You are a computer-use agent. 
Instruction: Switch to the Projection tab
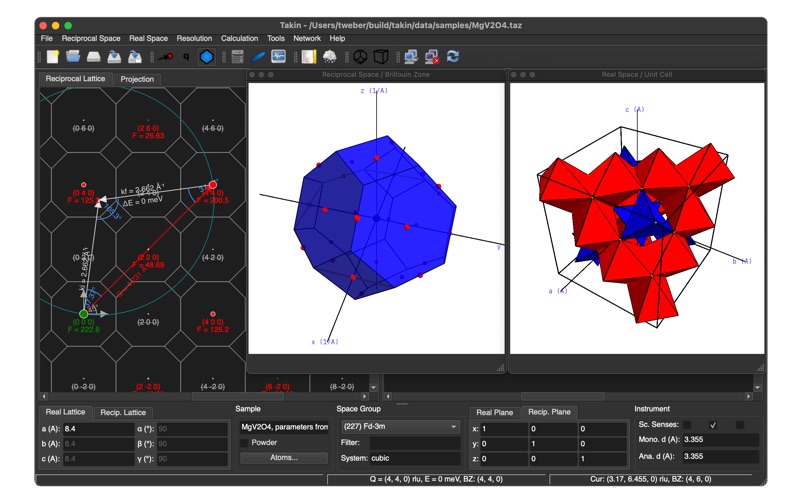pyautogui.click(x=137, y=79)
